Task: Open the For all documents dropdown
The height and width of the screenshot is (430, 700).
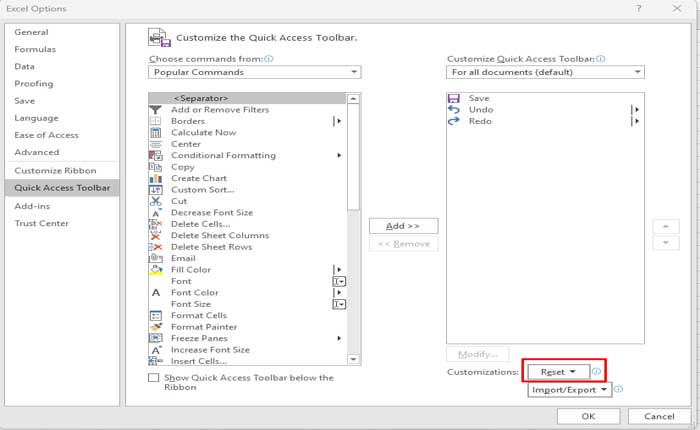Action: (545, 73)
